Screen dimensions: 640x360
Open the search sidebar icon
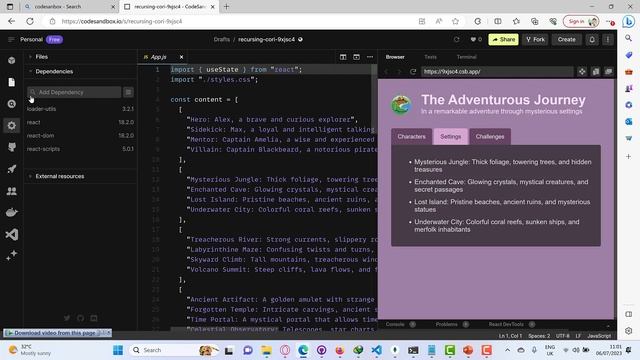point(11,104)
